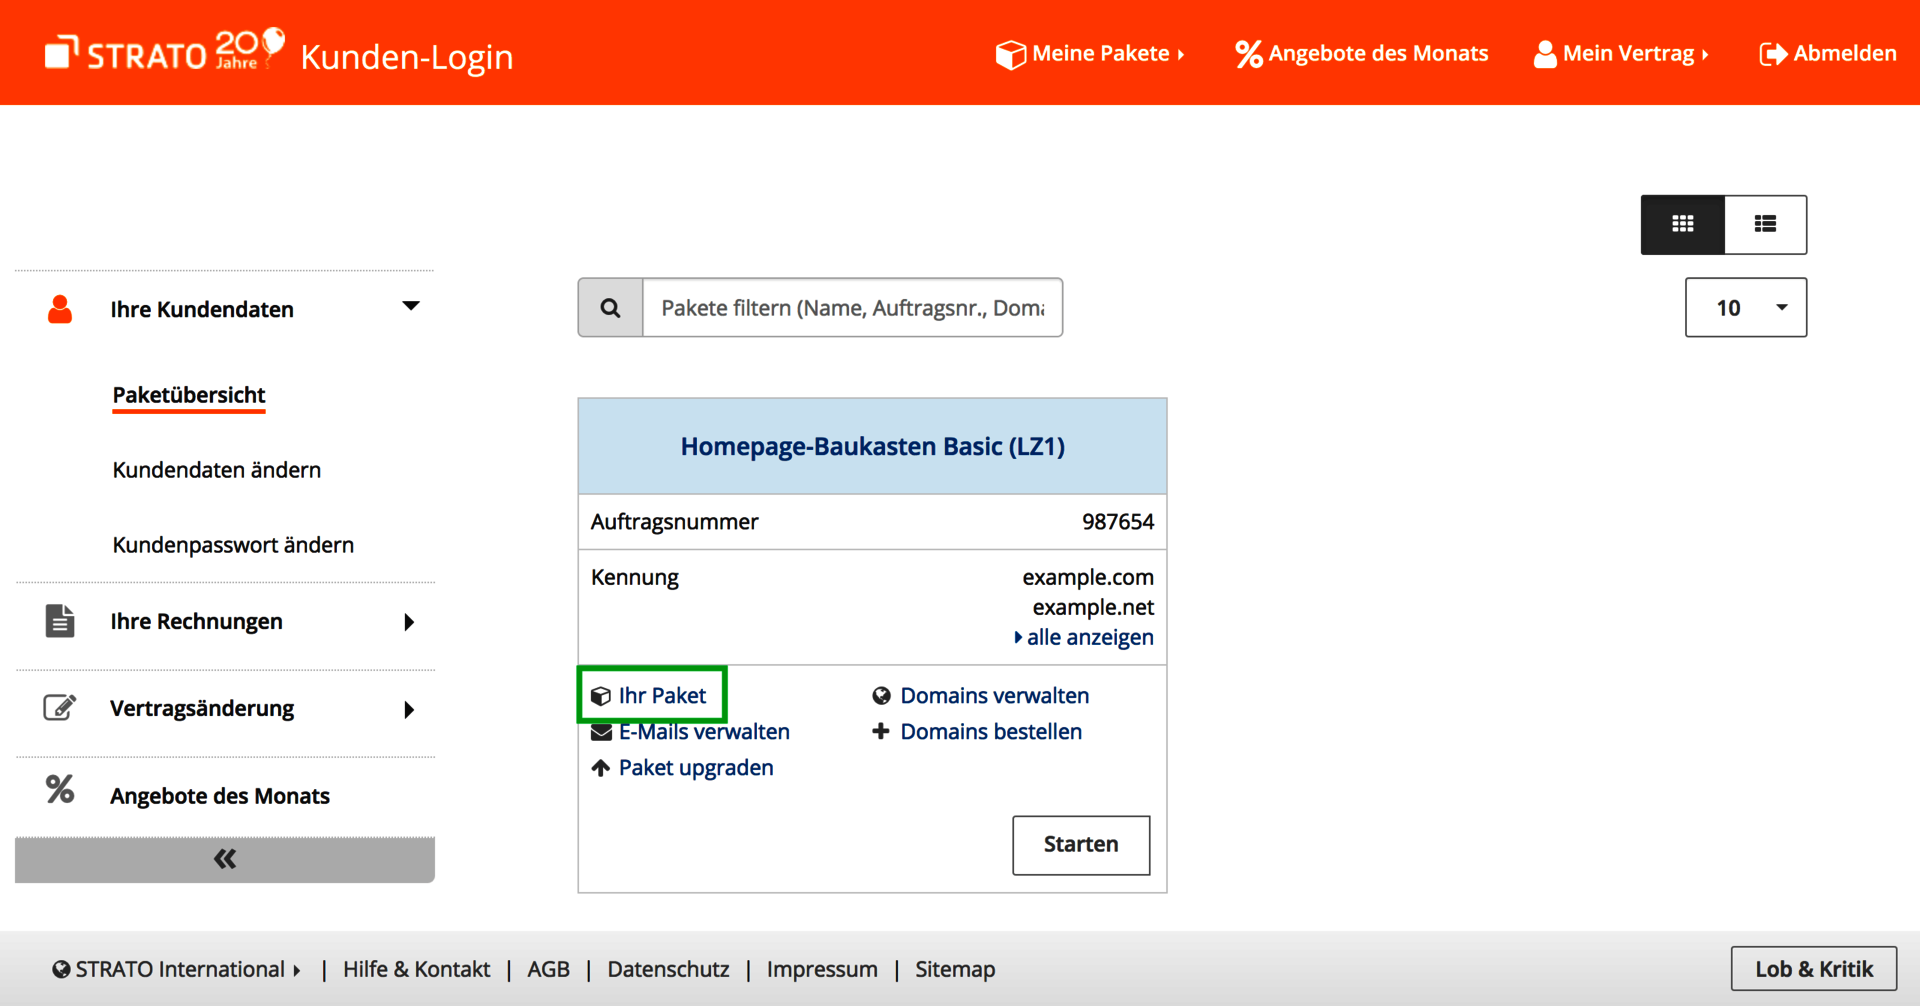Click the percent icon in sidebar

point(60,790)
